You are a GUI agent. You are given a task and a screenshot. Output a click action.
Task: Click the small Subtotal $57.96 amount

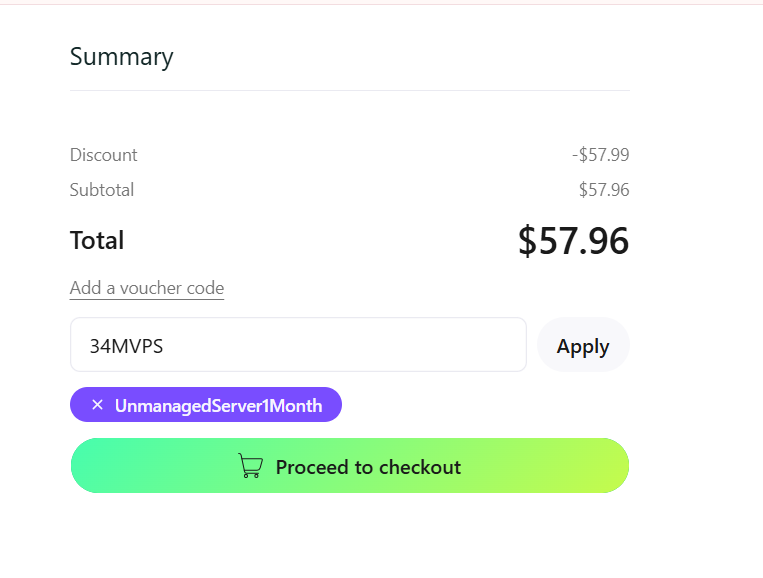[603, 190]
